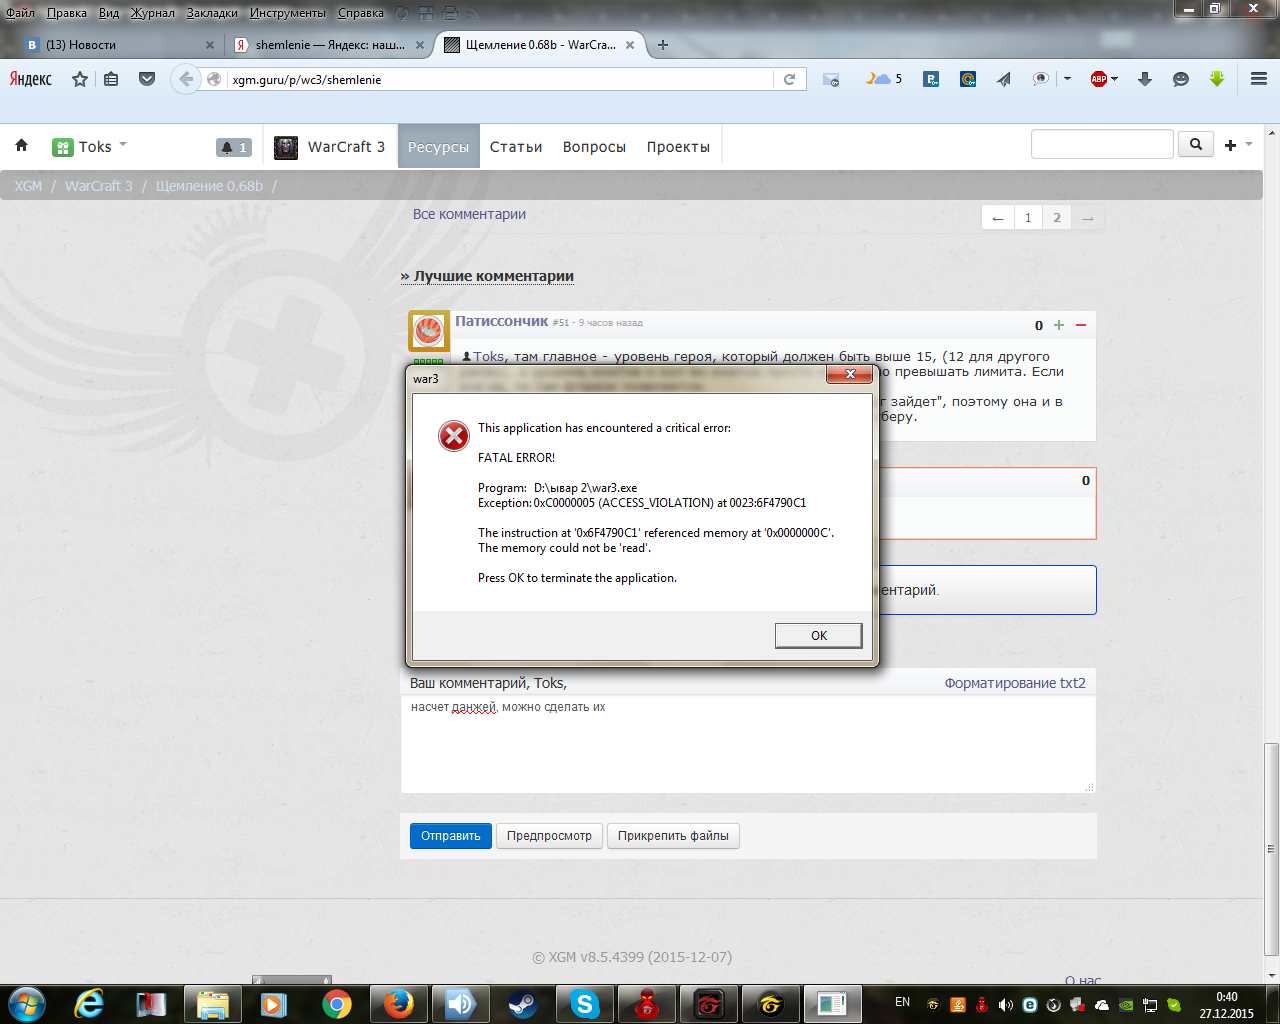
Task: Open the plus add-content dropdown
Action: point(1237,145)
